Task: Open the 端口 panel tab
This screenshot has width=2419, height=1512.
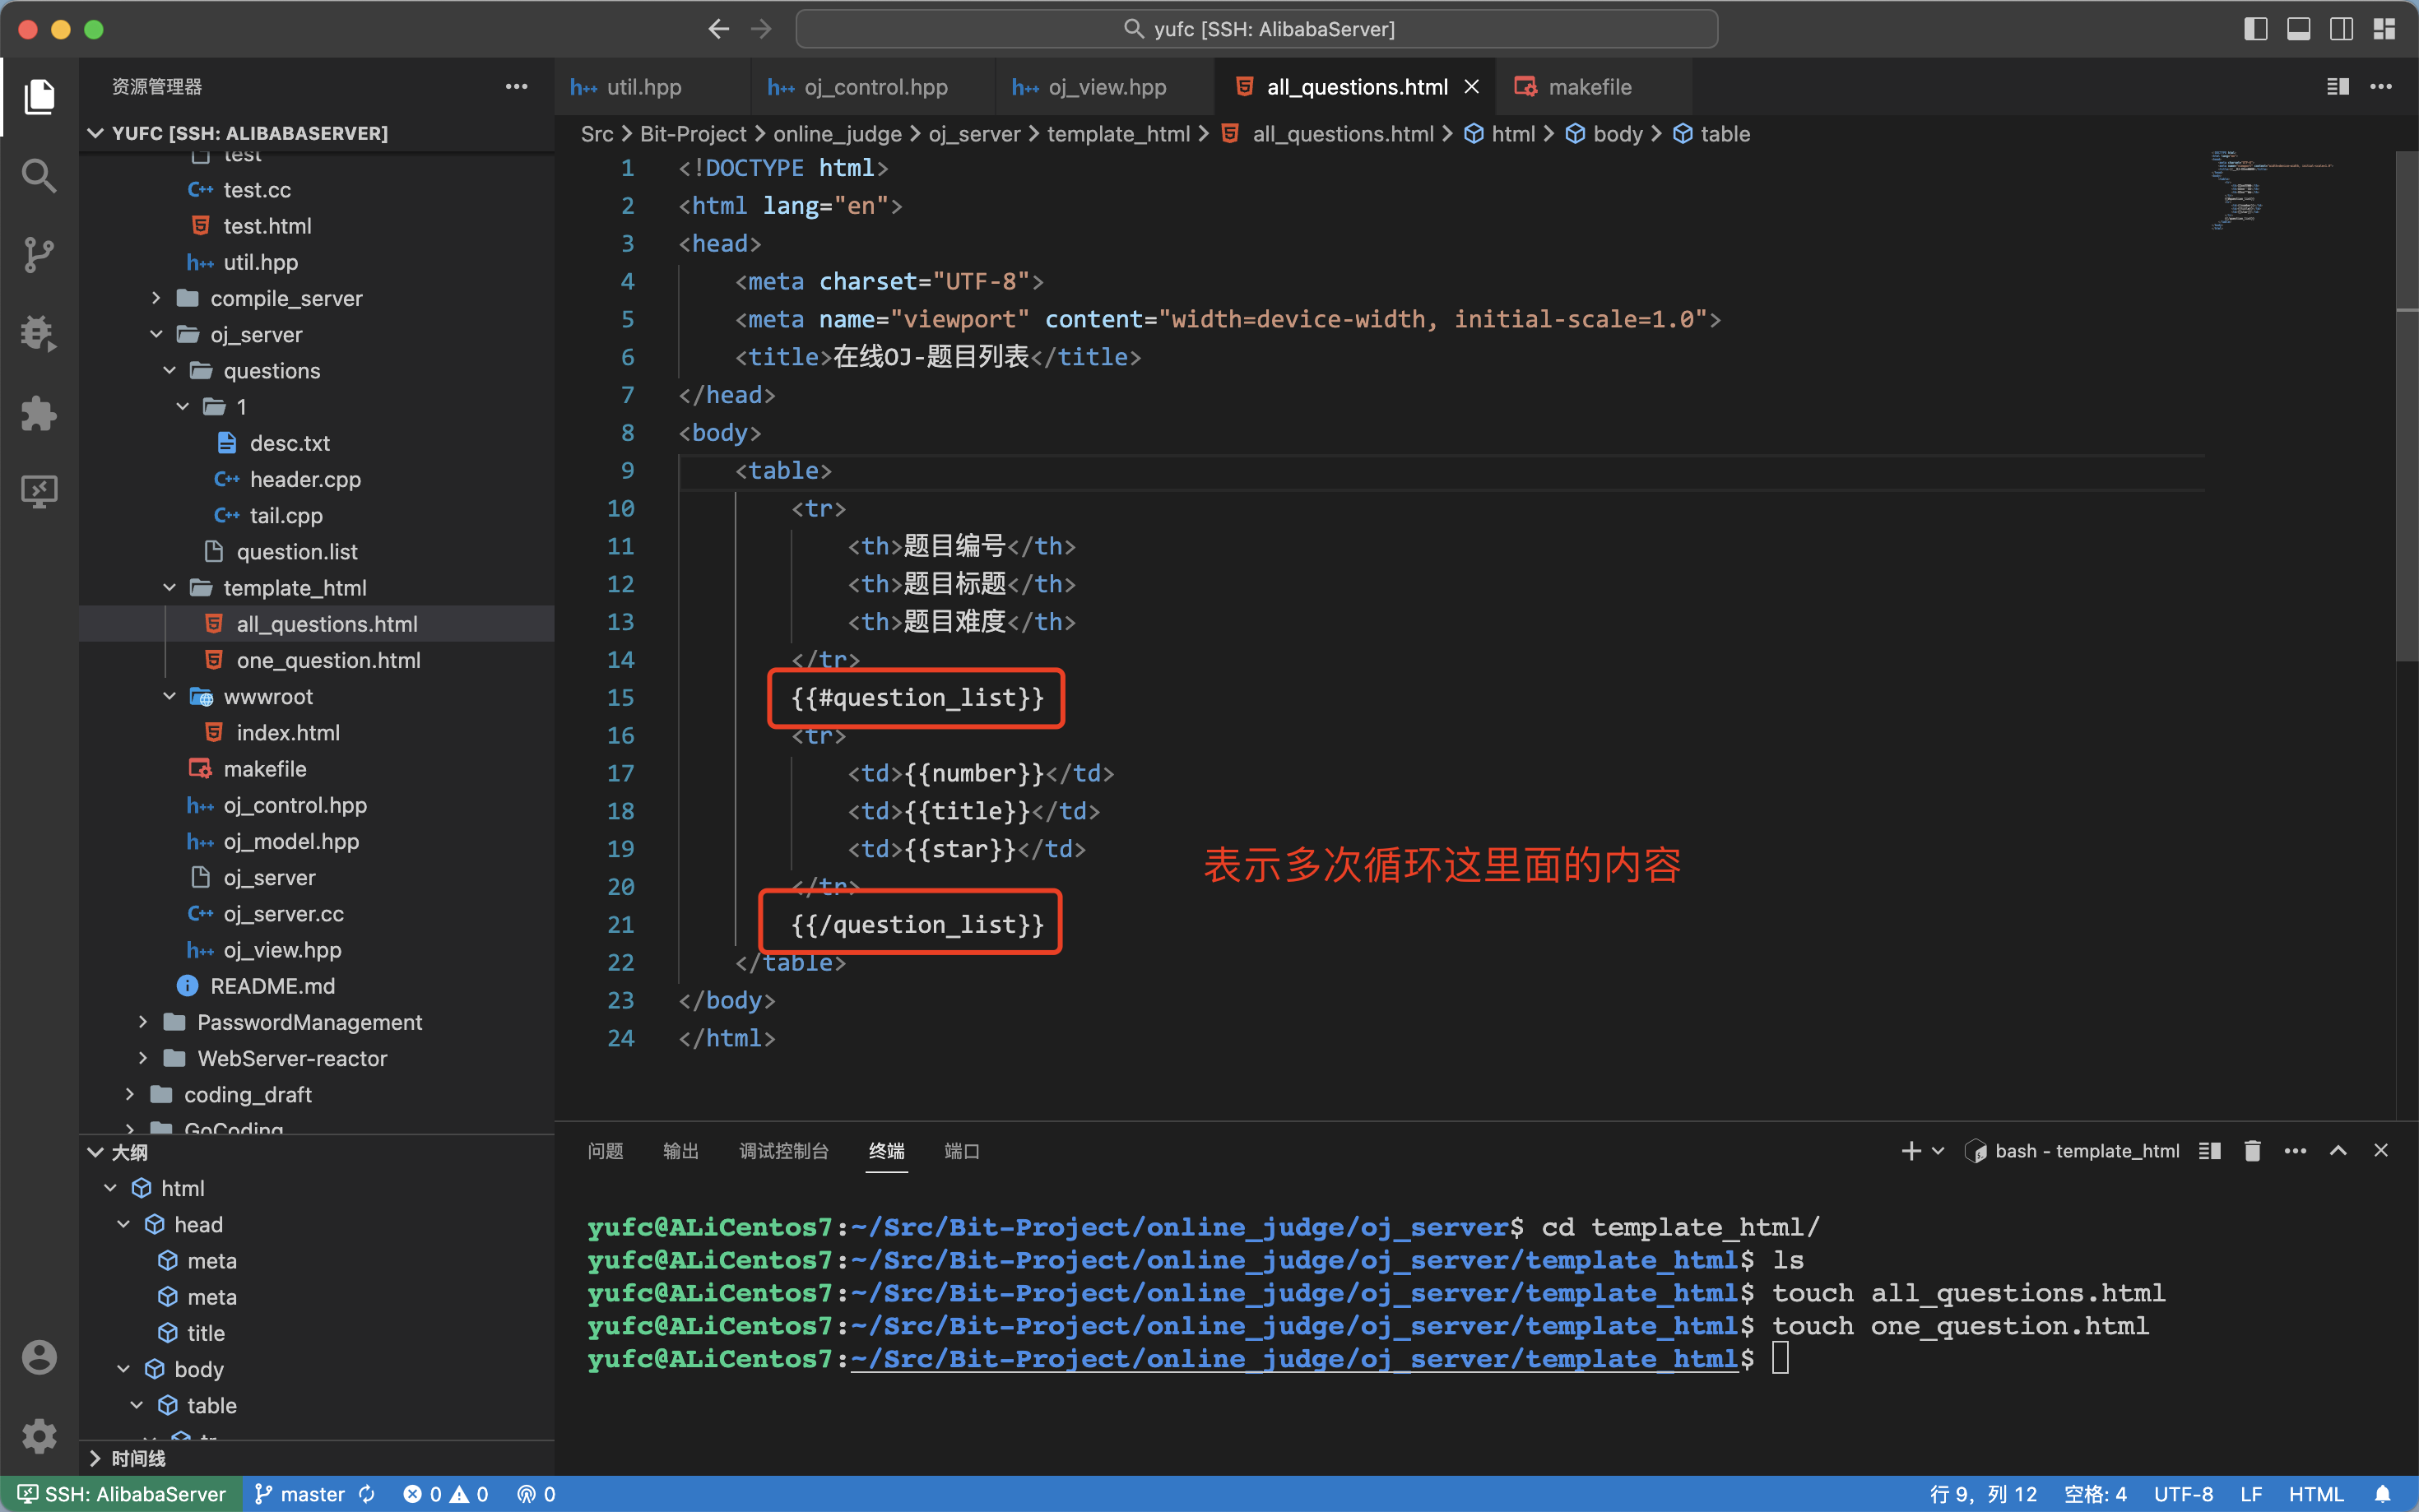Action: 962,1151
